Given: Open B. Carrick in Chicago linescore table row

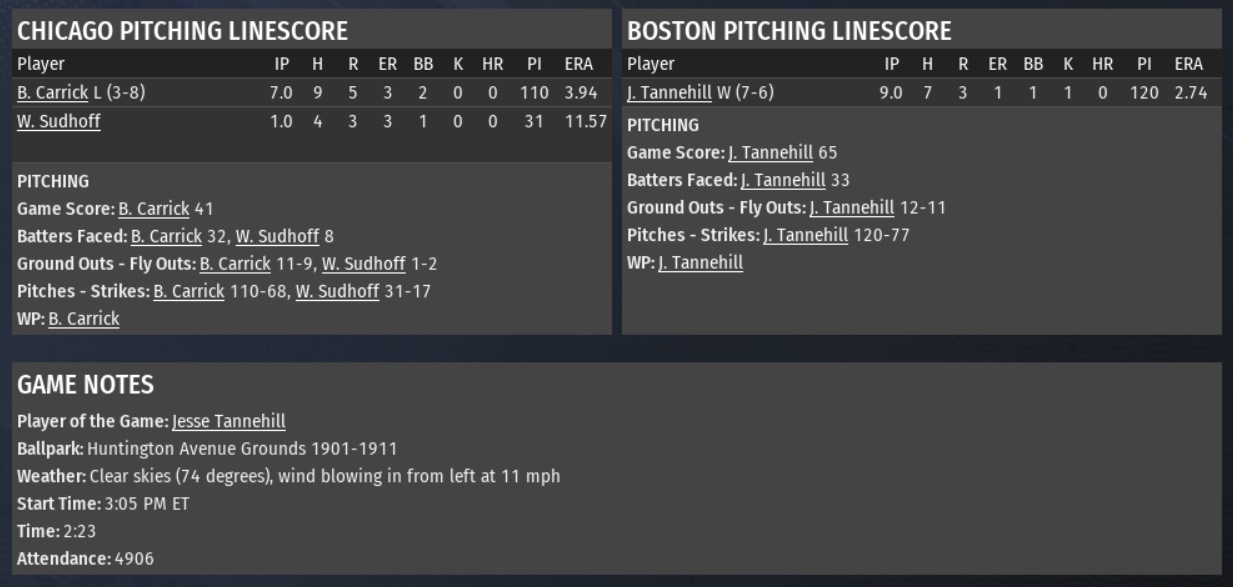Looking at the screenshot, I should (x=52, y=93).
